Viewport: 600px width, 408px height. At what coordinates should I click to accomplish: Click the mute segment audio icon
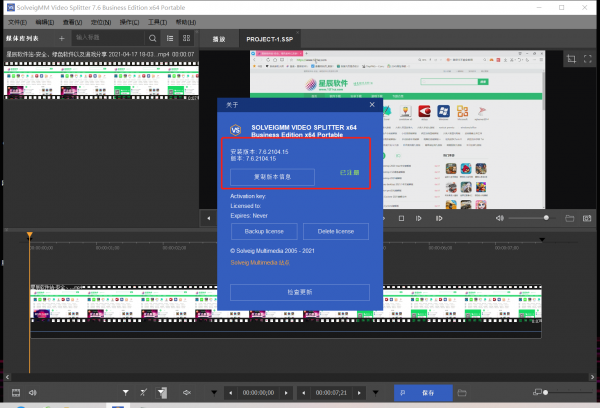click(x=187, y=393)
